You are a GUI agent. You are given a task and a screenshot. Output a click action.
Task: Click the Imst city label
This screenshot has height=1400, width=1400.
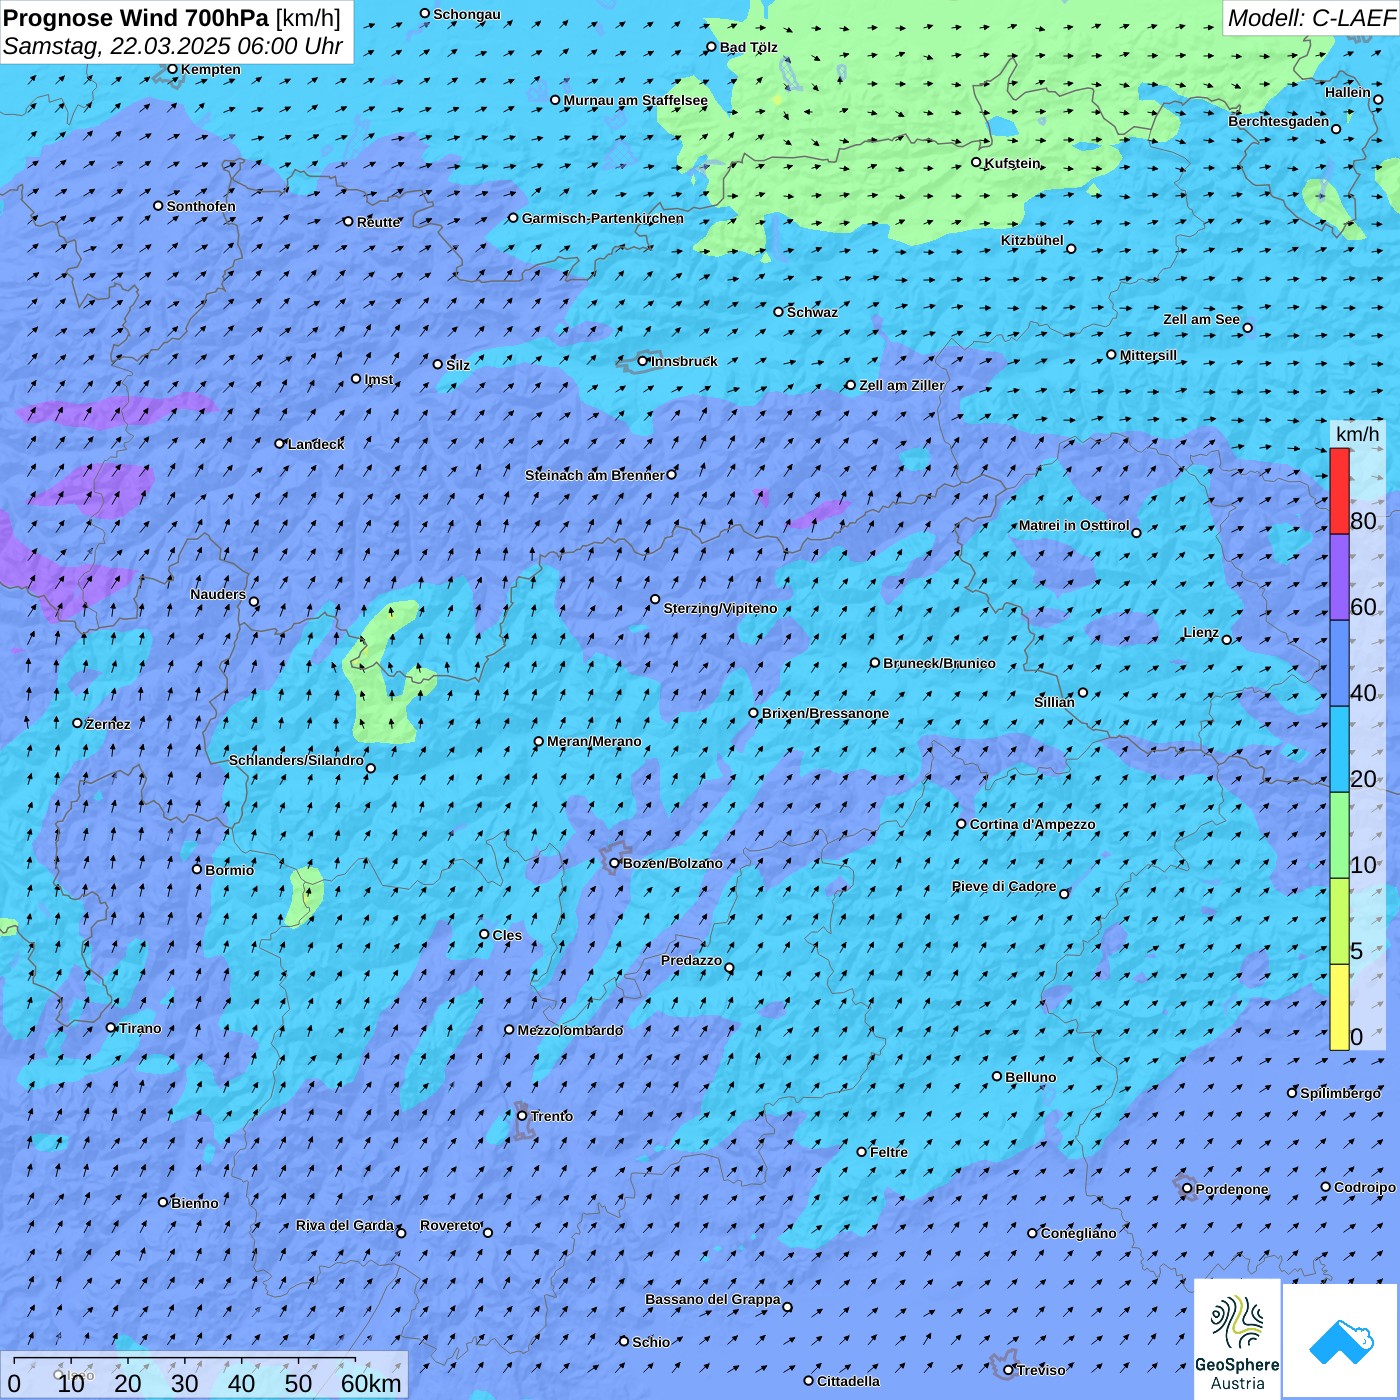point(379,379)
